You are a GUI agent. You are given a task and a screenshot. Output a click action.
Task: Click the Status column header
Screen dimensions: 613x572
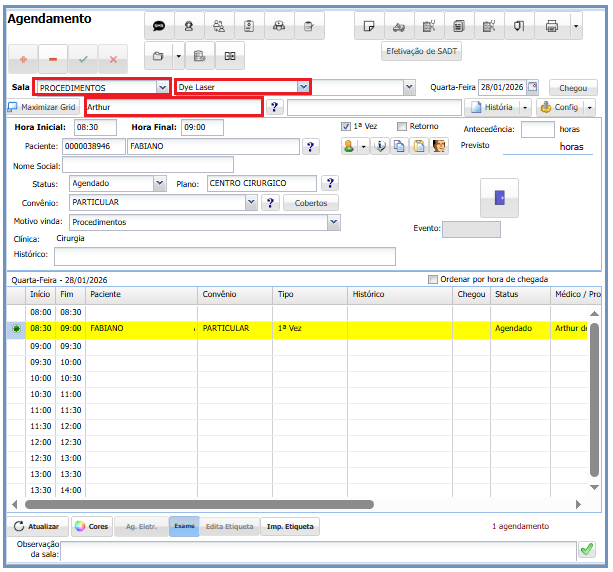[x=507, y=295]
